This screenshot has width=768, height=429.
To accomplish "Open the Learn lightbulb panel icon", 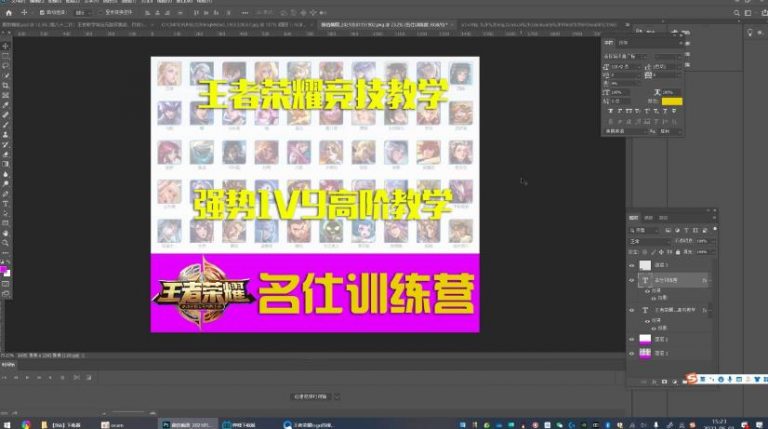I will pyautogui.click(x=749, y=32).
